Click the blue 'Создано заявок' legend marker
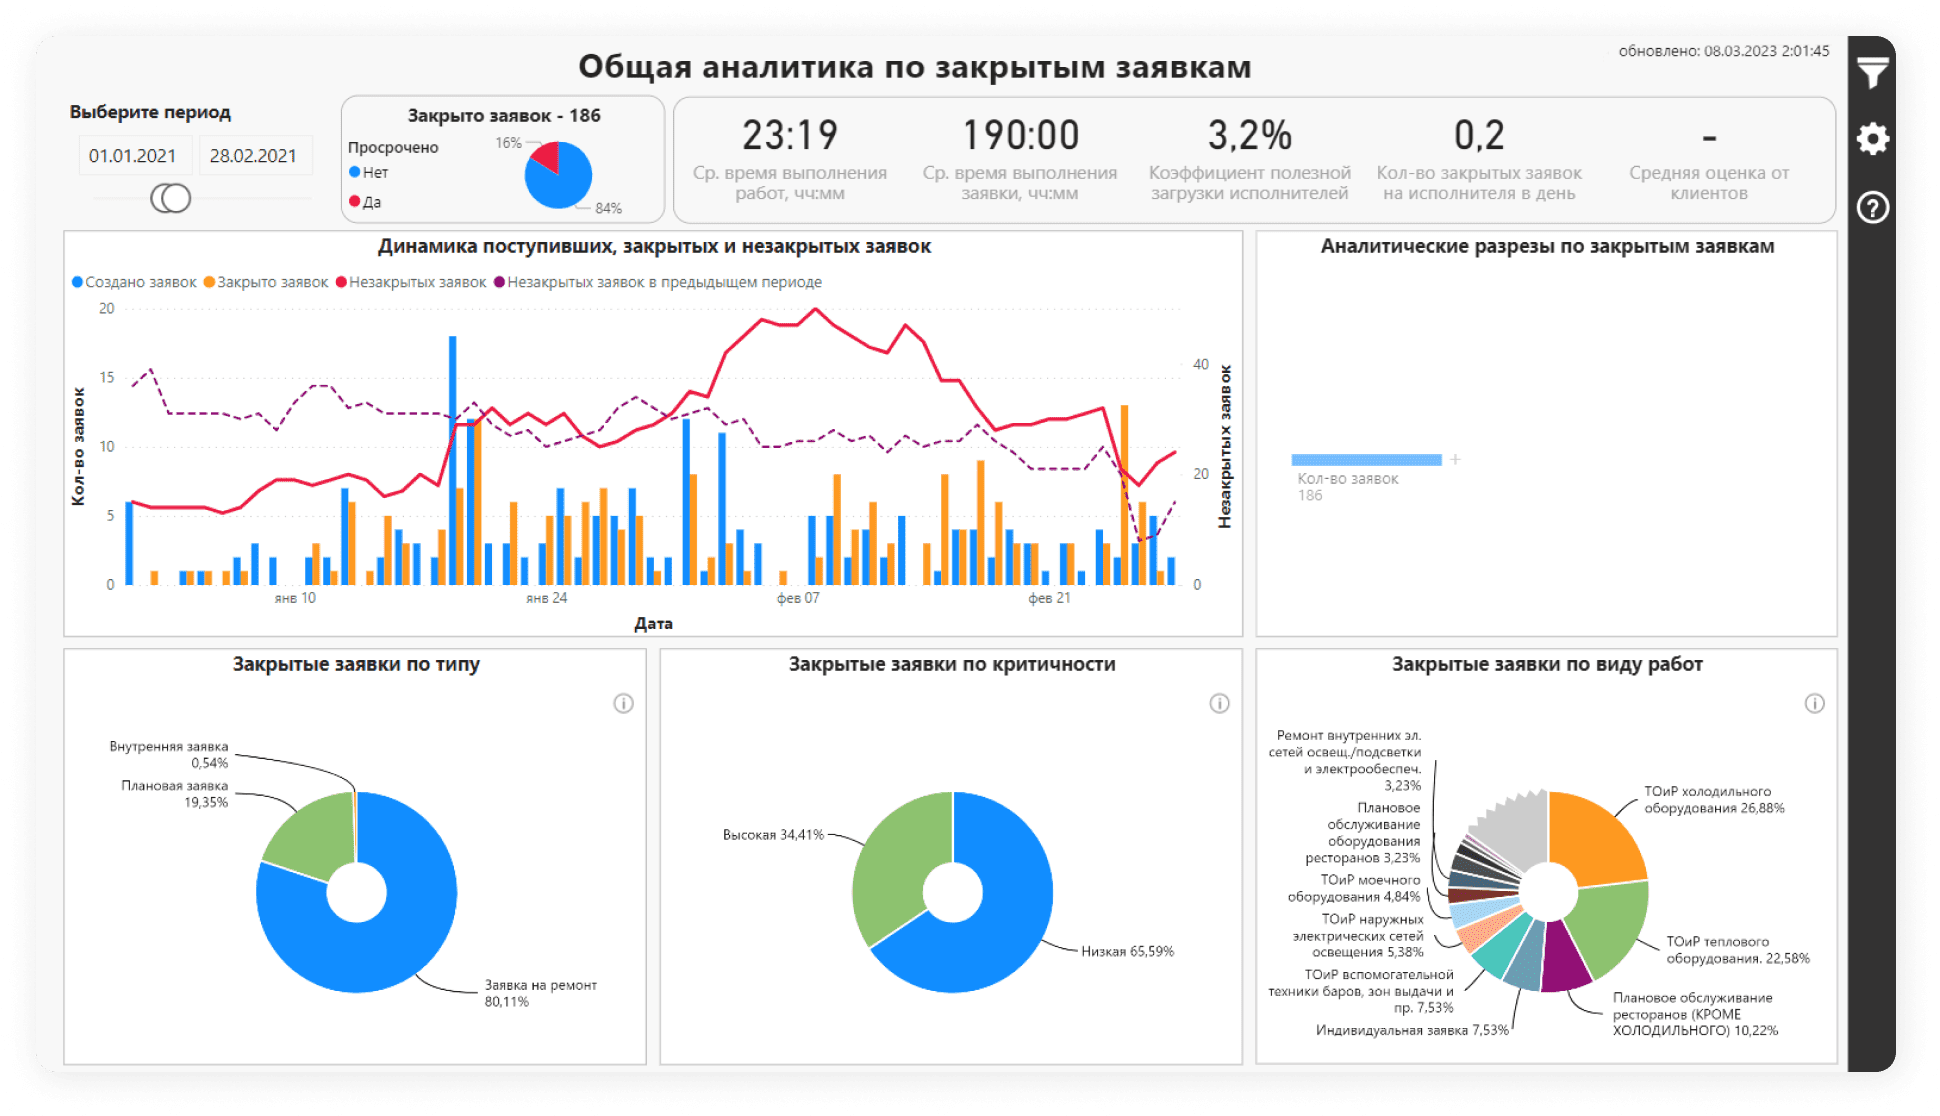The image size is (1940, 1116). click(x=78, y=283)
